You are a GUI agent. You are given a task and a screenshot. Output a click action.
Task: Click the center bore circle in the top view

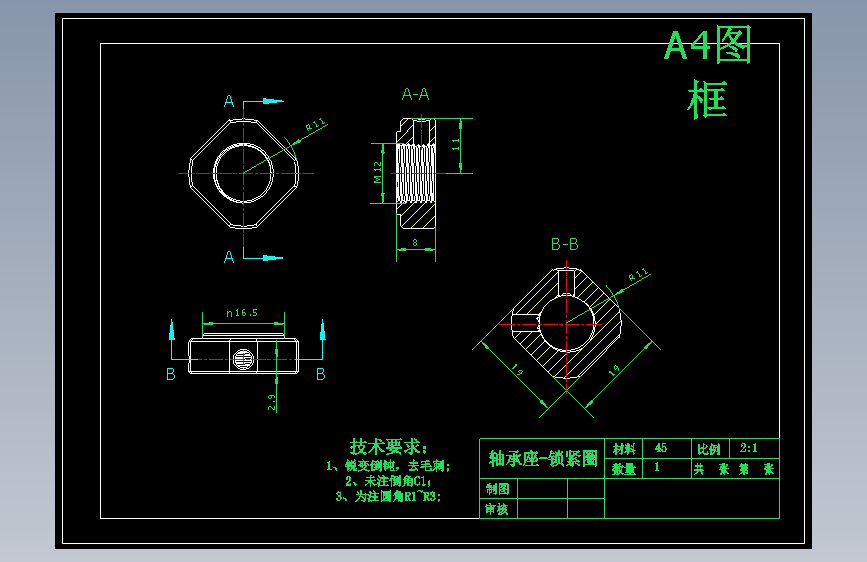click(243, 173)
